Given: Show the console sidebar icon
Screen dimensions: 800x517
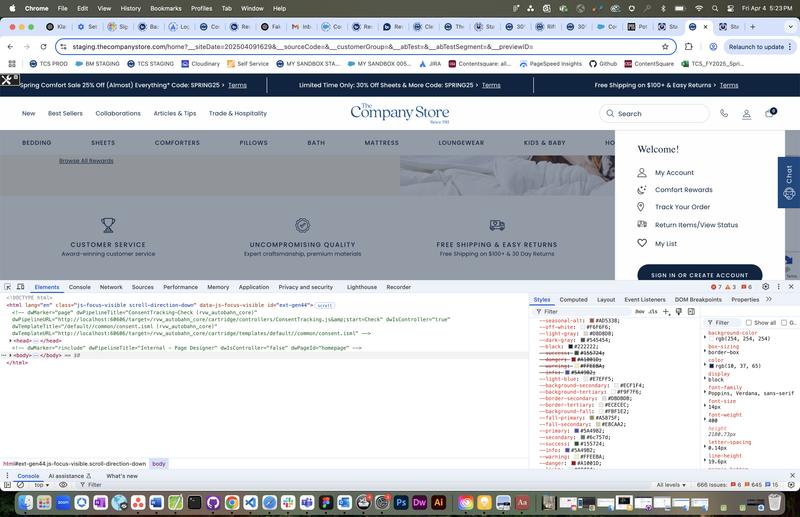Looking at the screenshot, I should pos(8,485).
